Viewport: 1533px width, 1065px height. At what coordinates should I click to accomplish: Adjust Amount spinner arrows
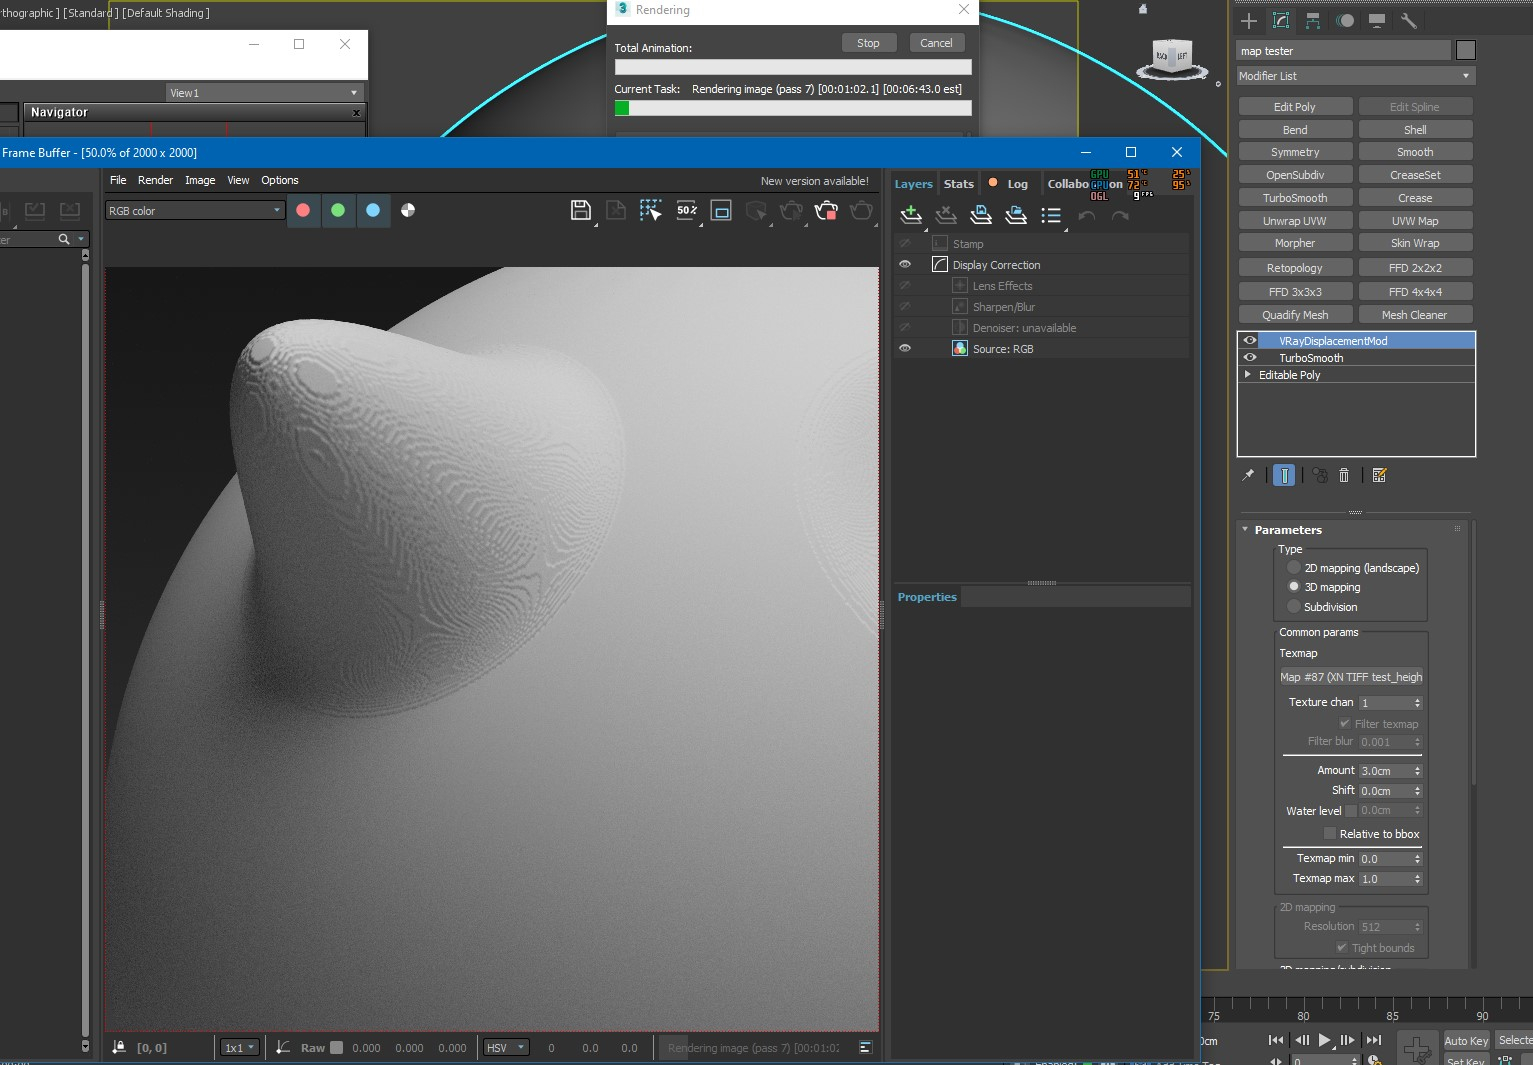(x=1417, y=771)
